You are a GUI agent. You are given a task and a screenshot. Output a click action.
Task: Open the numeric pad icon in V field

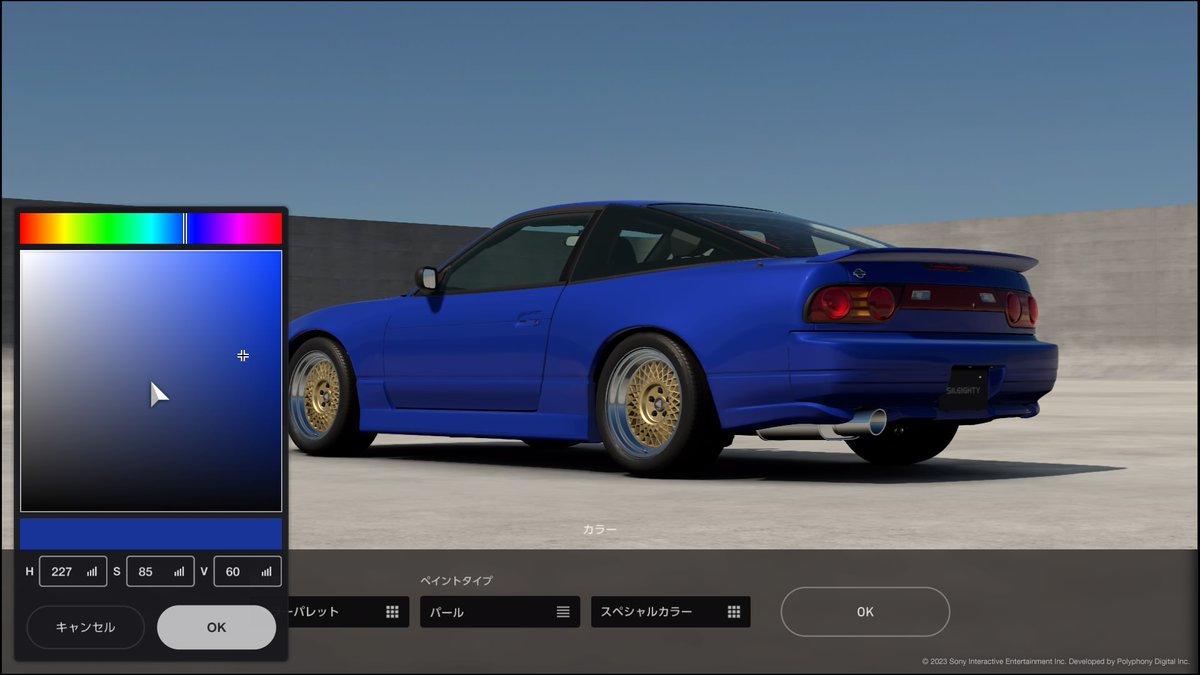tap(266, 572)
